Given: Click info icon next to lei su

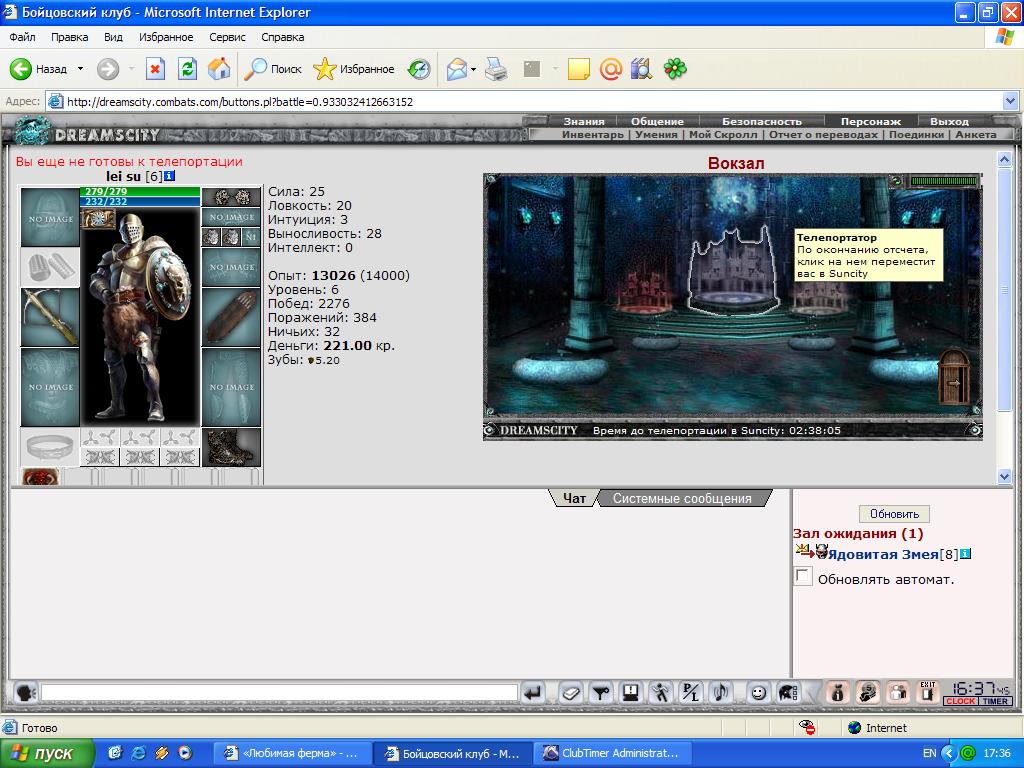Looking at the screenshot, I should click(x=169, y=176).
